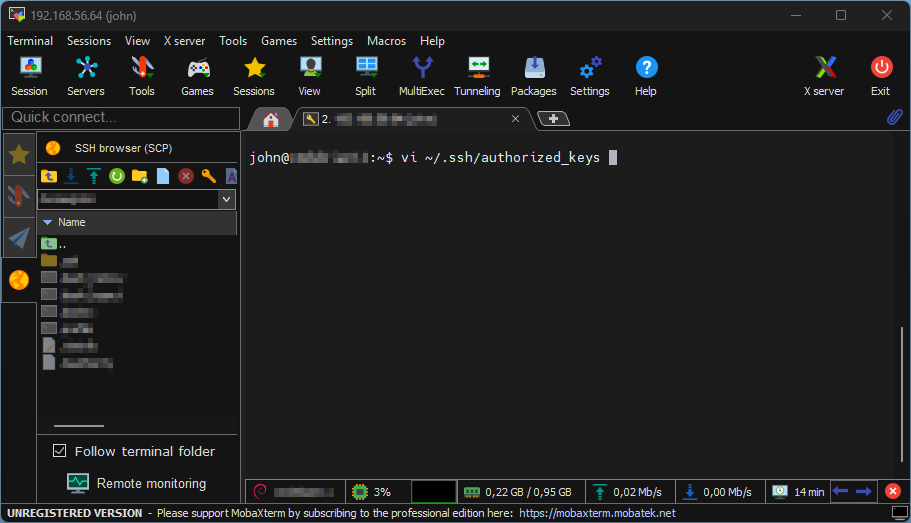Start the X server toolbar icon
The image size is (911, 523).
(x=824, y=76)
